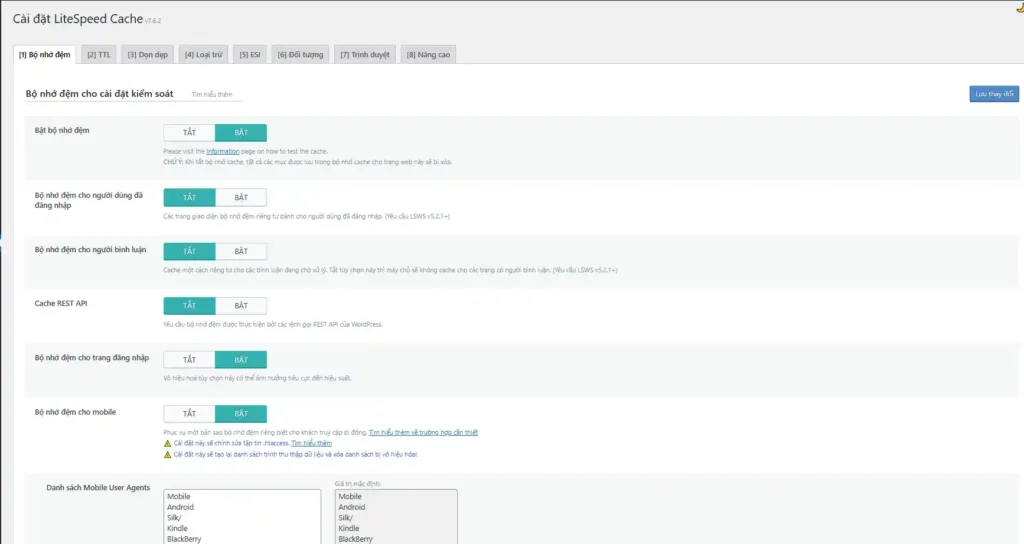
Task: Set cache for commenters (người bình luận) to BẬT
Action: [x=241, y=251]
